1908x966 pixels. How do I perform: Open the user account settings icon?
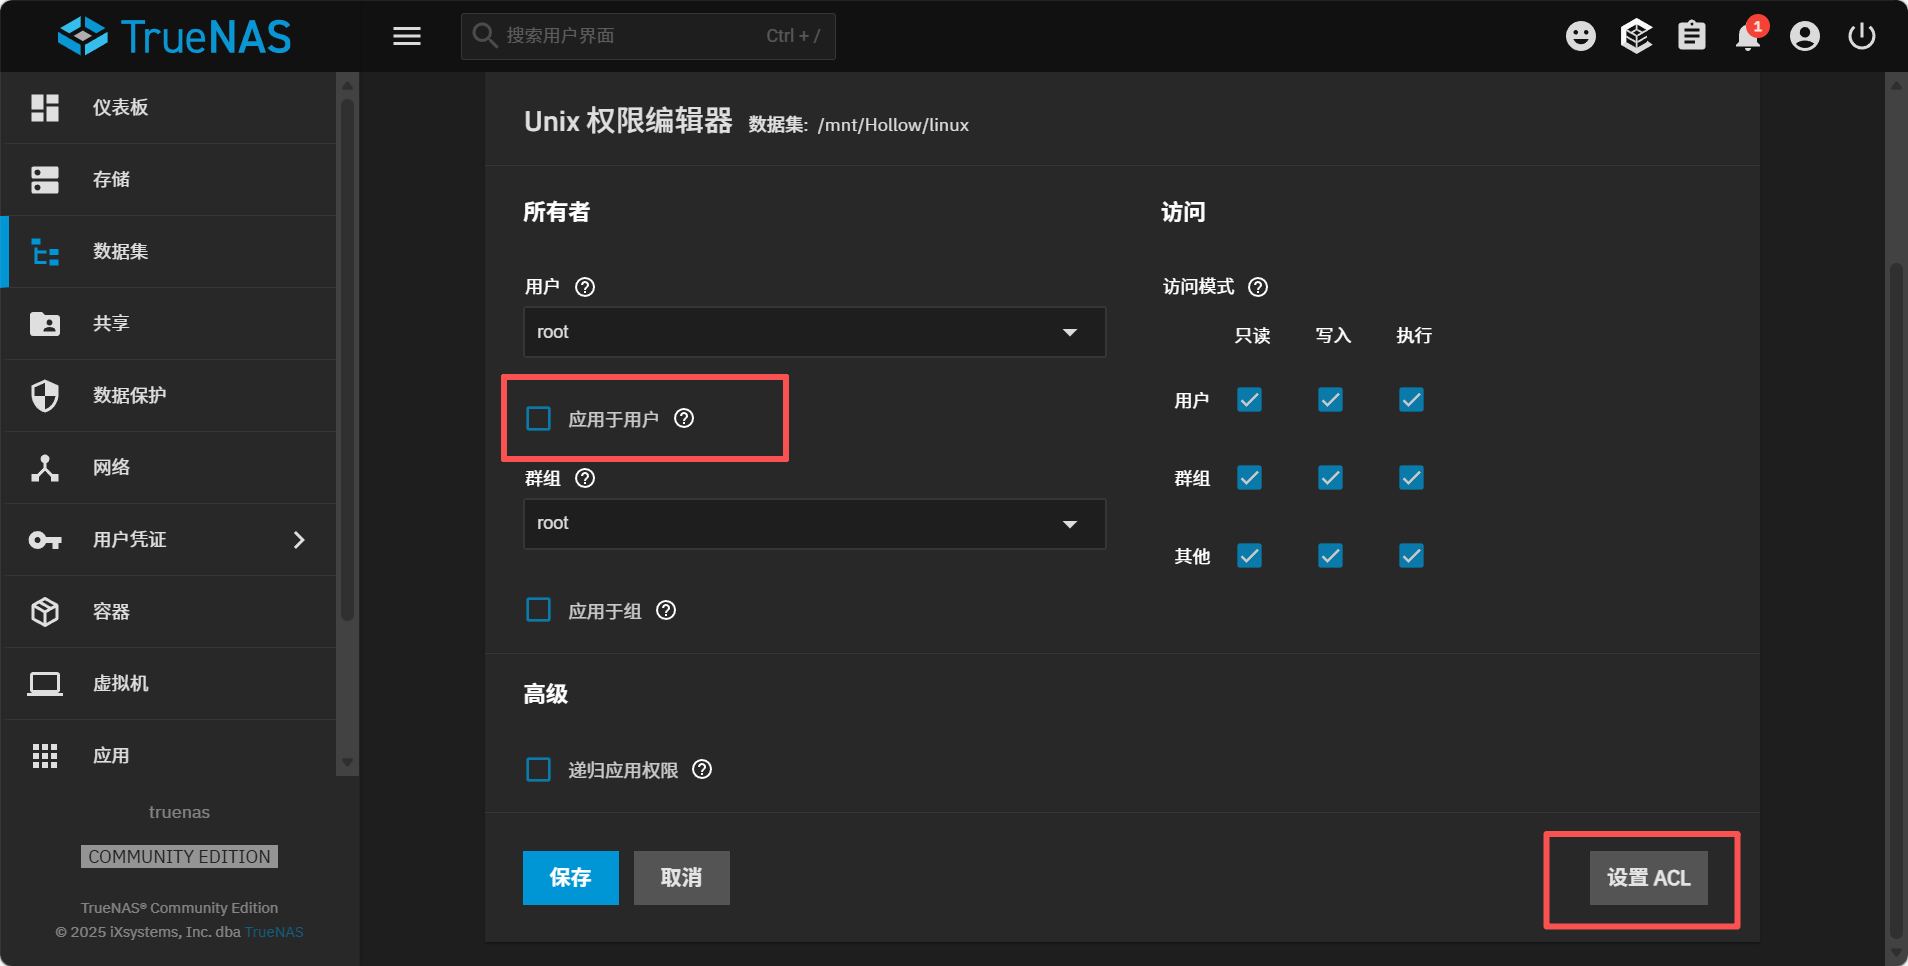point(1804,37)
